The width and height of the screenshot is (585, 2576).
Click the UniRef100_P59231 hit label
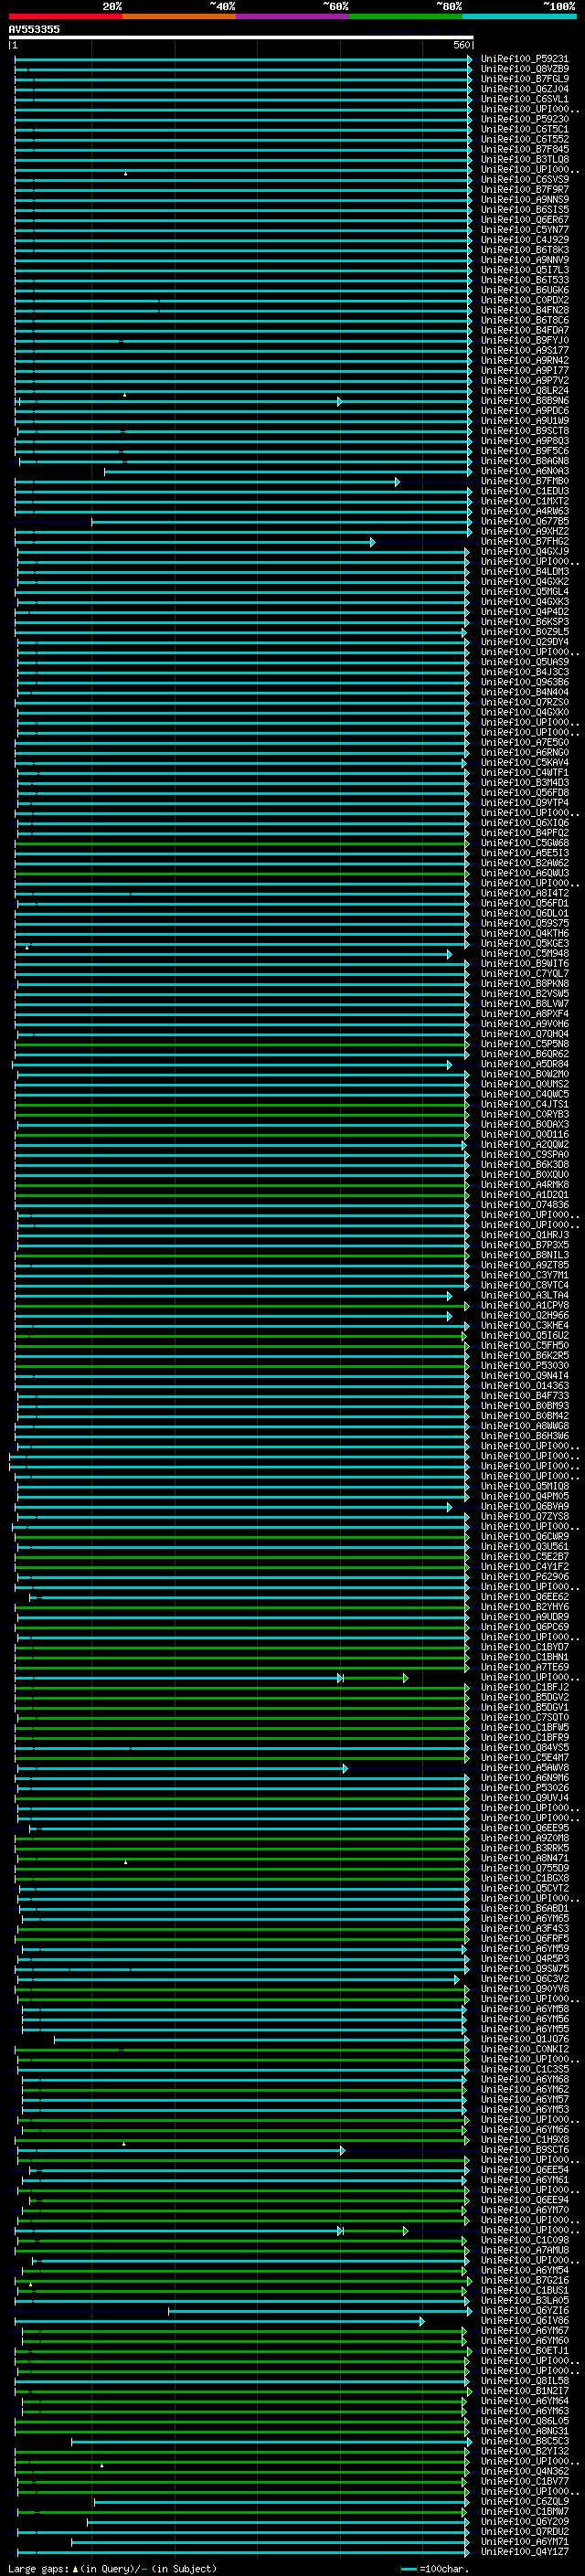click(524, 59)
